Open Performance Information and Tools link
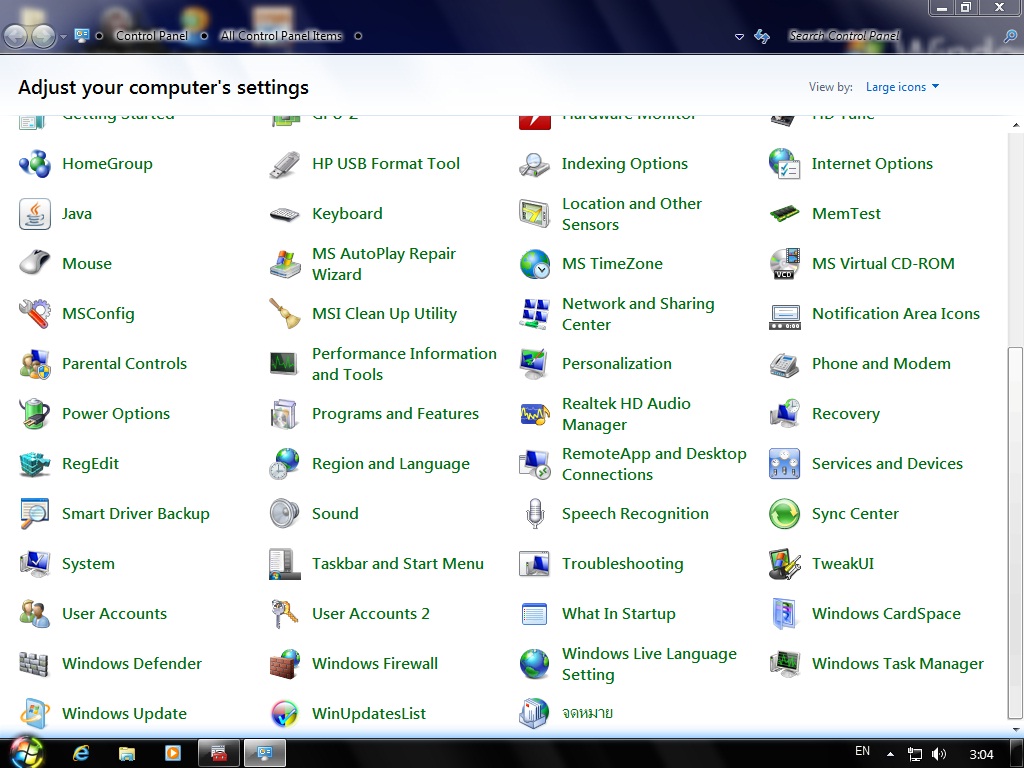The width and height of the screenshot is (1024, 768). [404, 364]
